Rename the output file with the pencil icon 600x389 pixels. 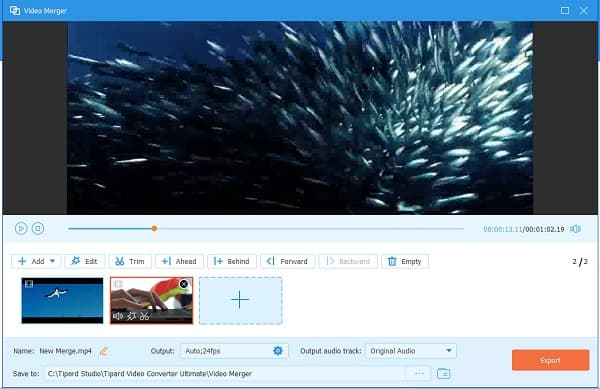coord(103,351)
